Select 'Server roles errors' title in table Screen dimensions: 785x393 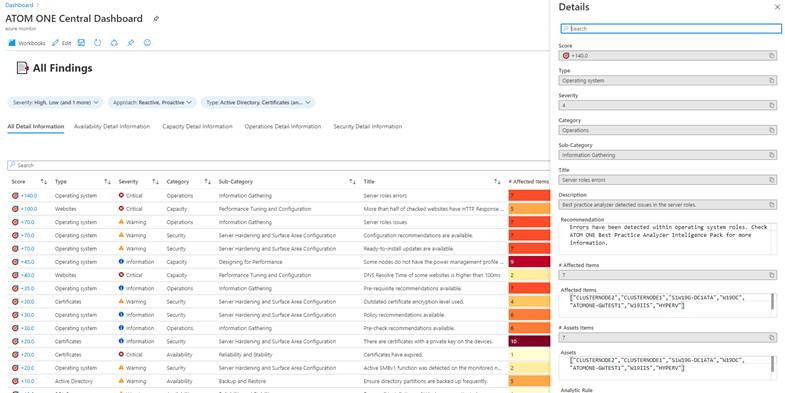point(385,196)
